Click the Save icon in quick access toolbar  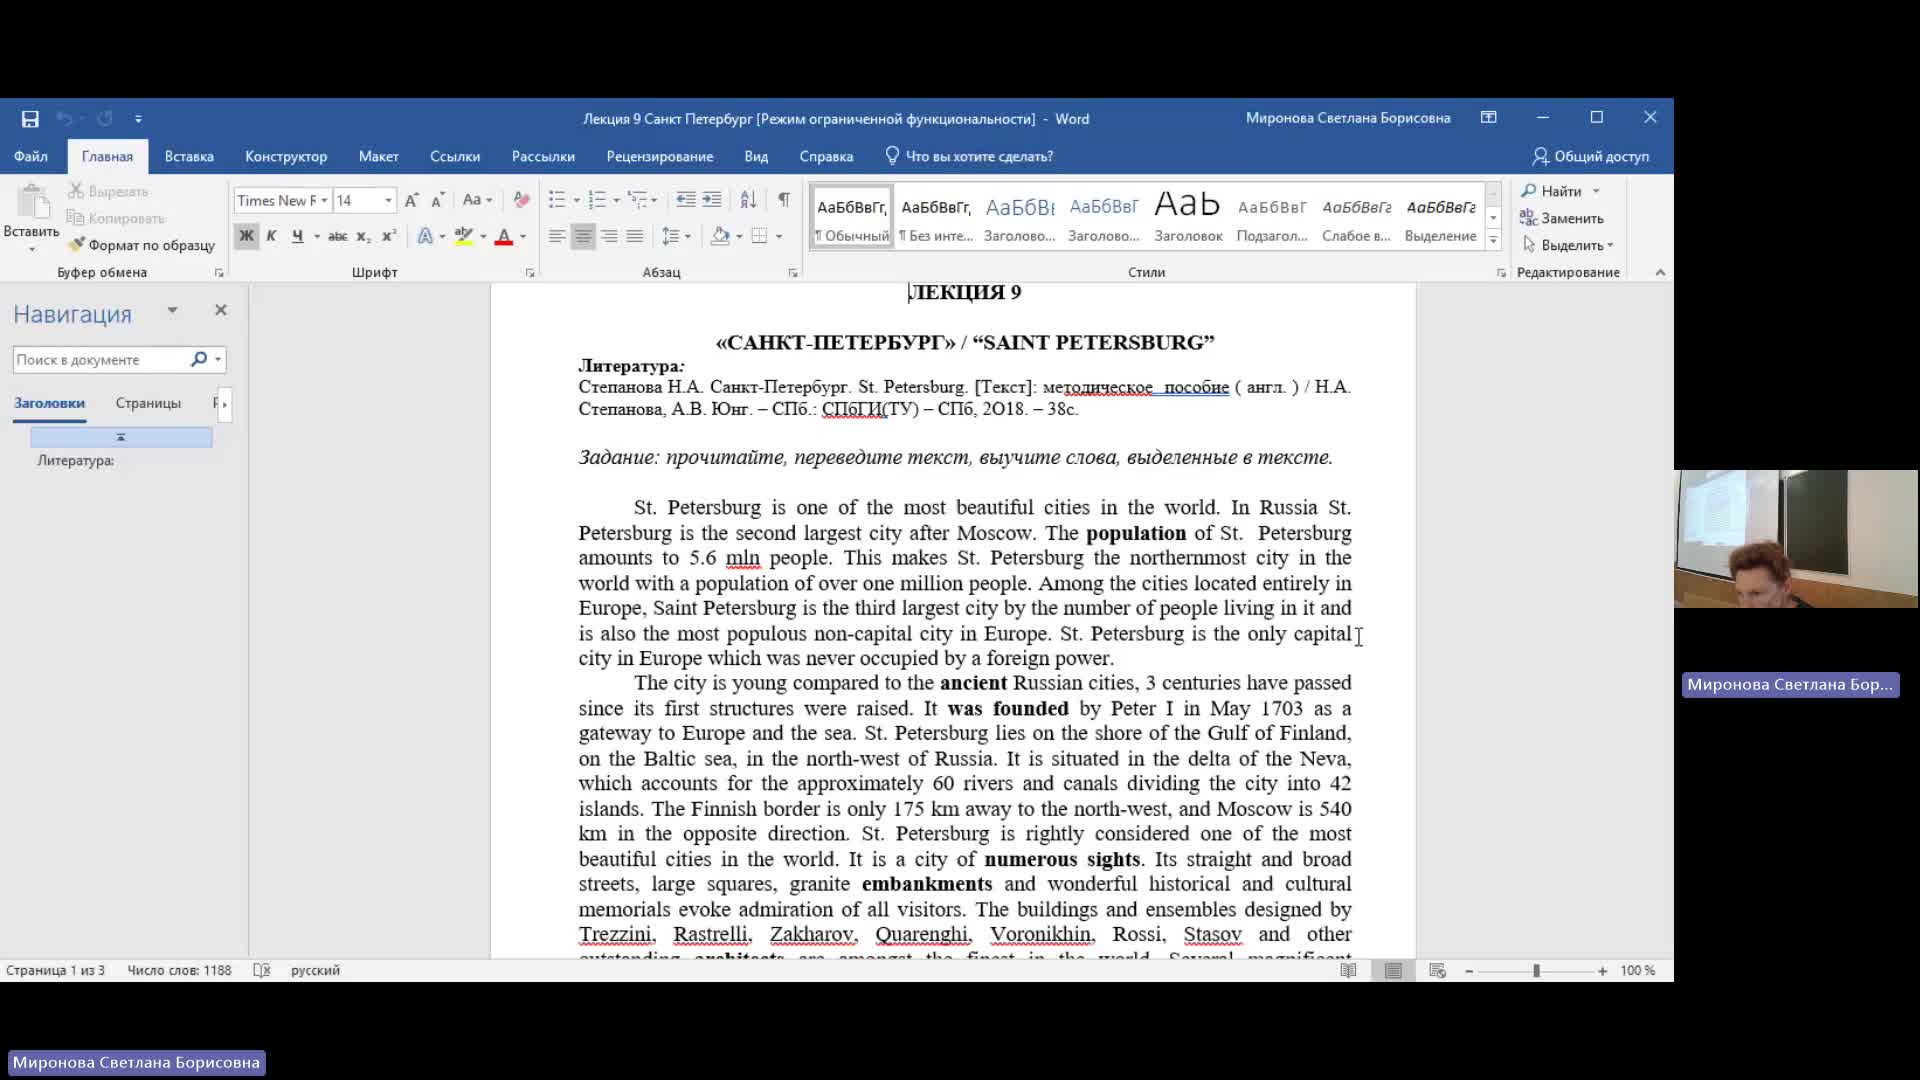point(30,119)
